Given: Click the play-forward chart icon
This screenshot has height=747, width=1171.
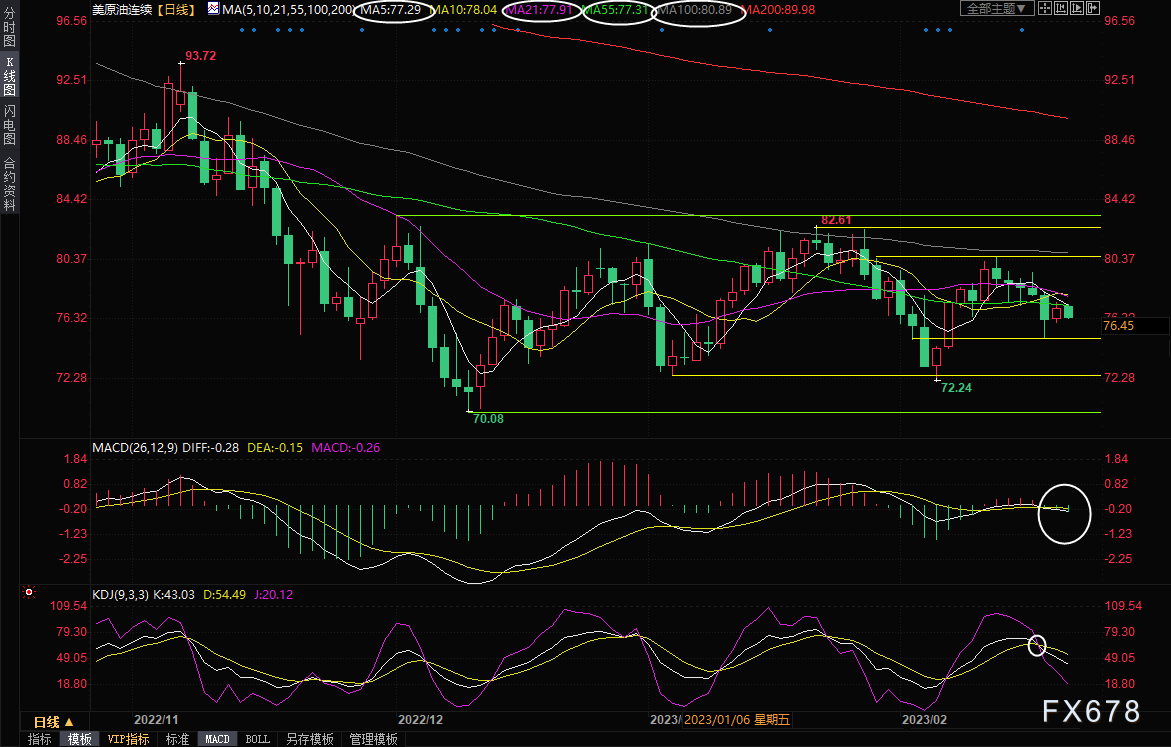Looking at the screenshot, I should 1077,8.
